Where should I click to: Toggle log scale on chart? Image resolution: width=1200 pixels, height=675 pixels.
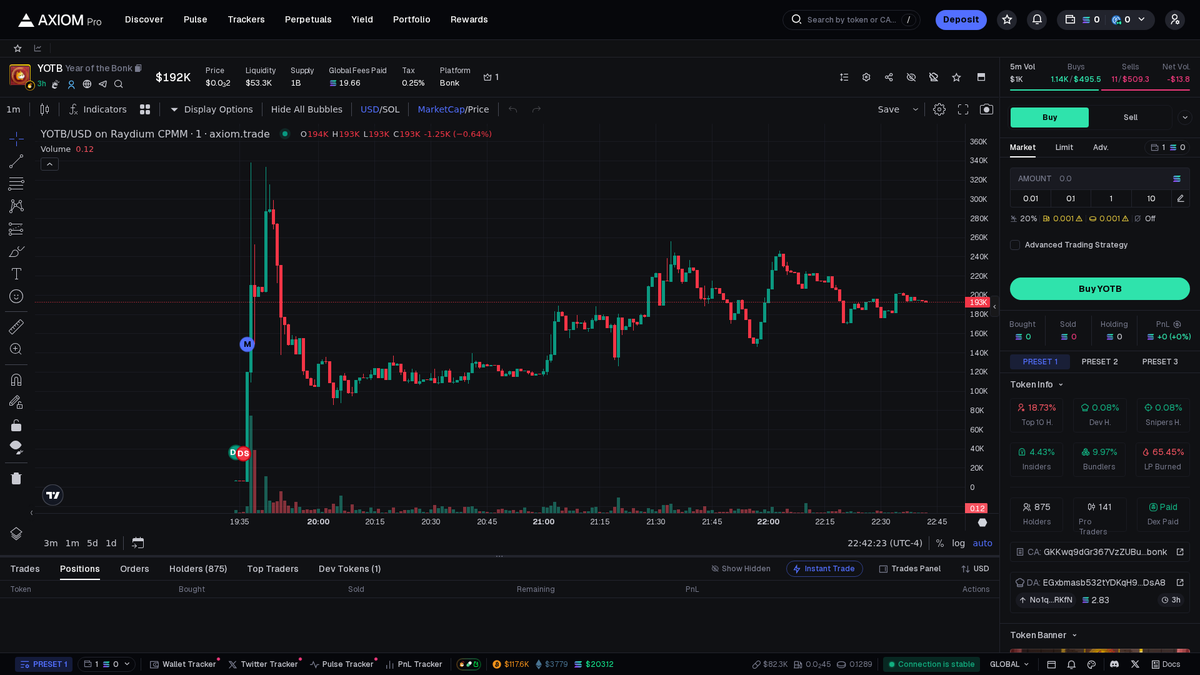tap(958, 543)
